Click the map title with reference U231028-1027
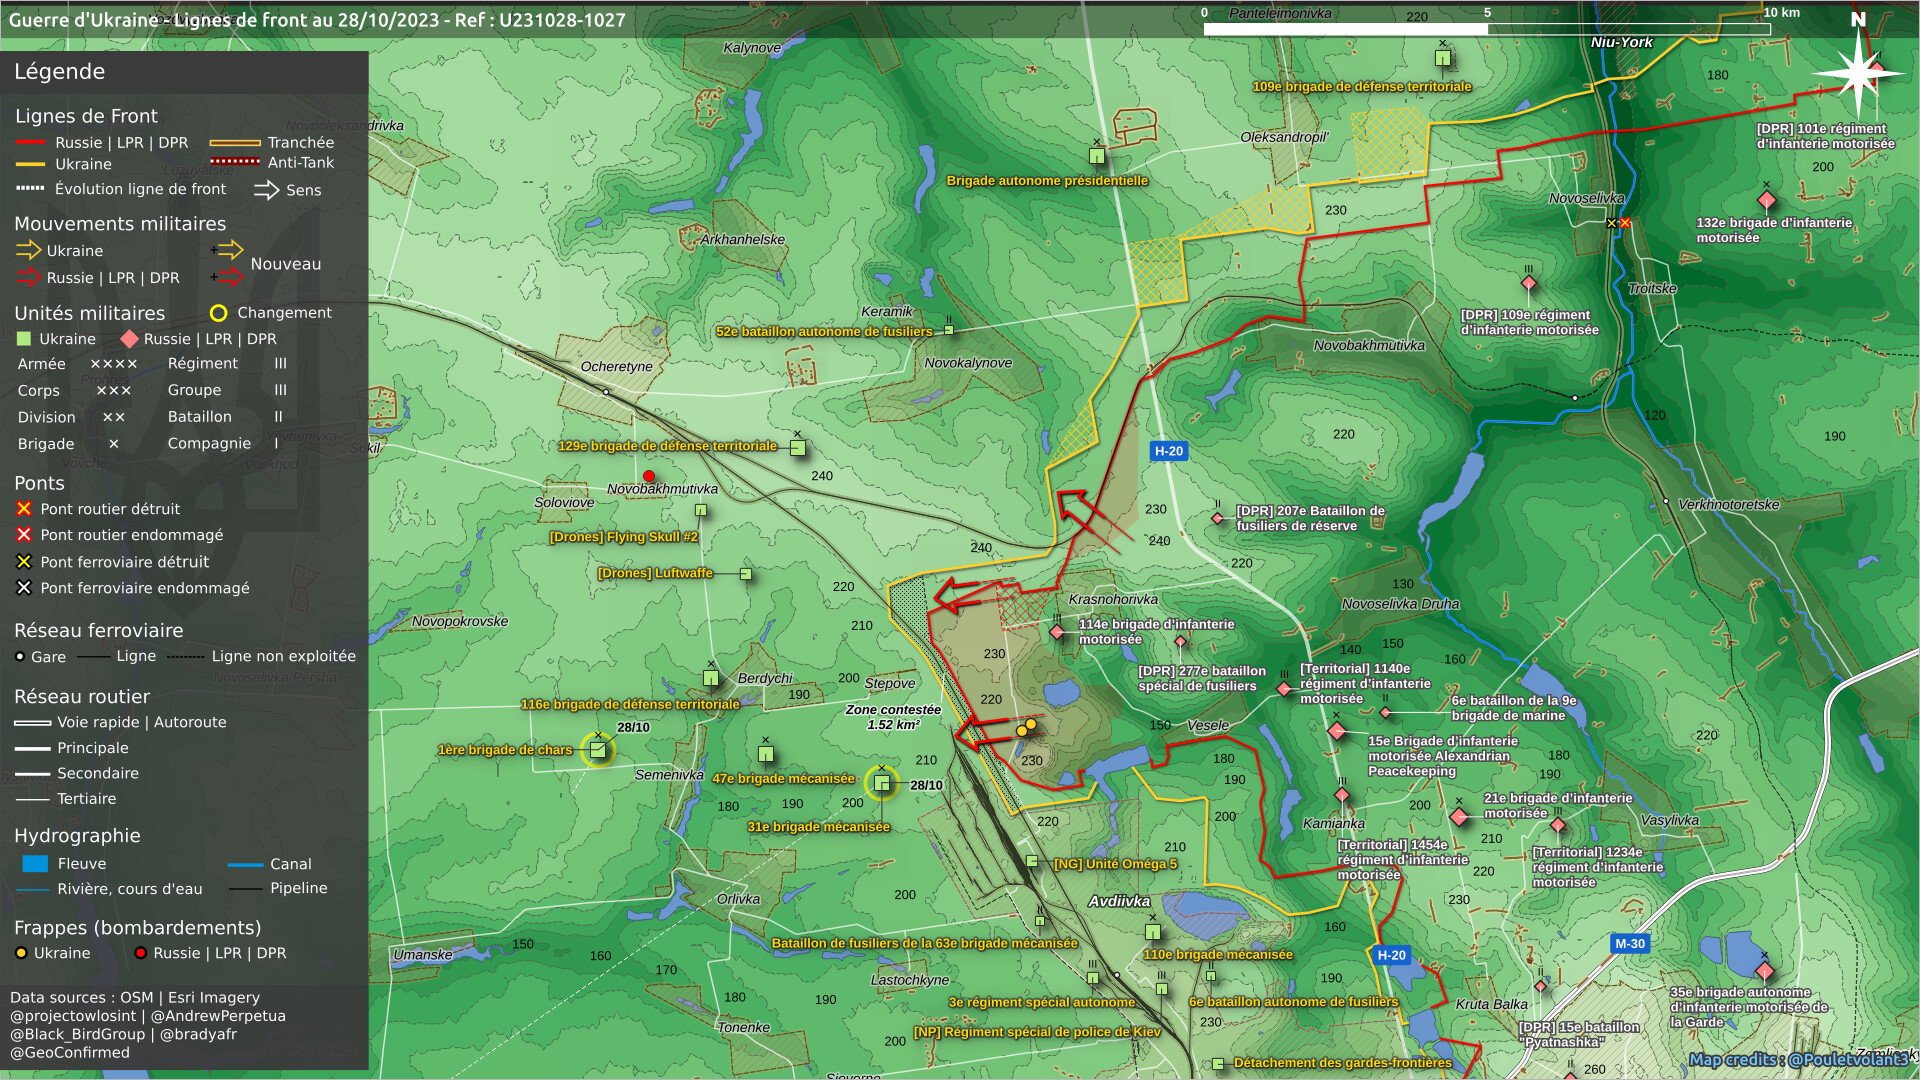Viewport: 1920px width, 1080px height. 317,20
